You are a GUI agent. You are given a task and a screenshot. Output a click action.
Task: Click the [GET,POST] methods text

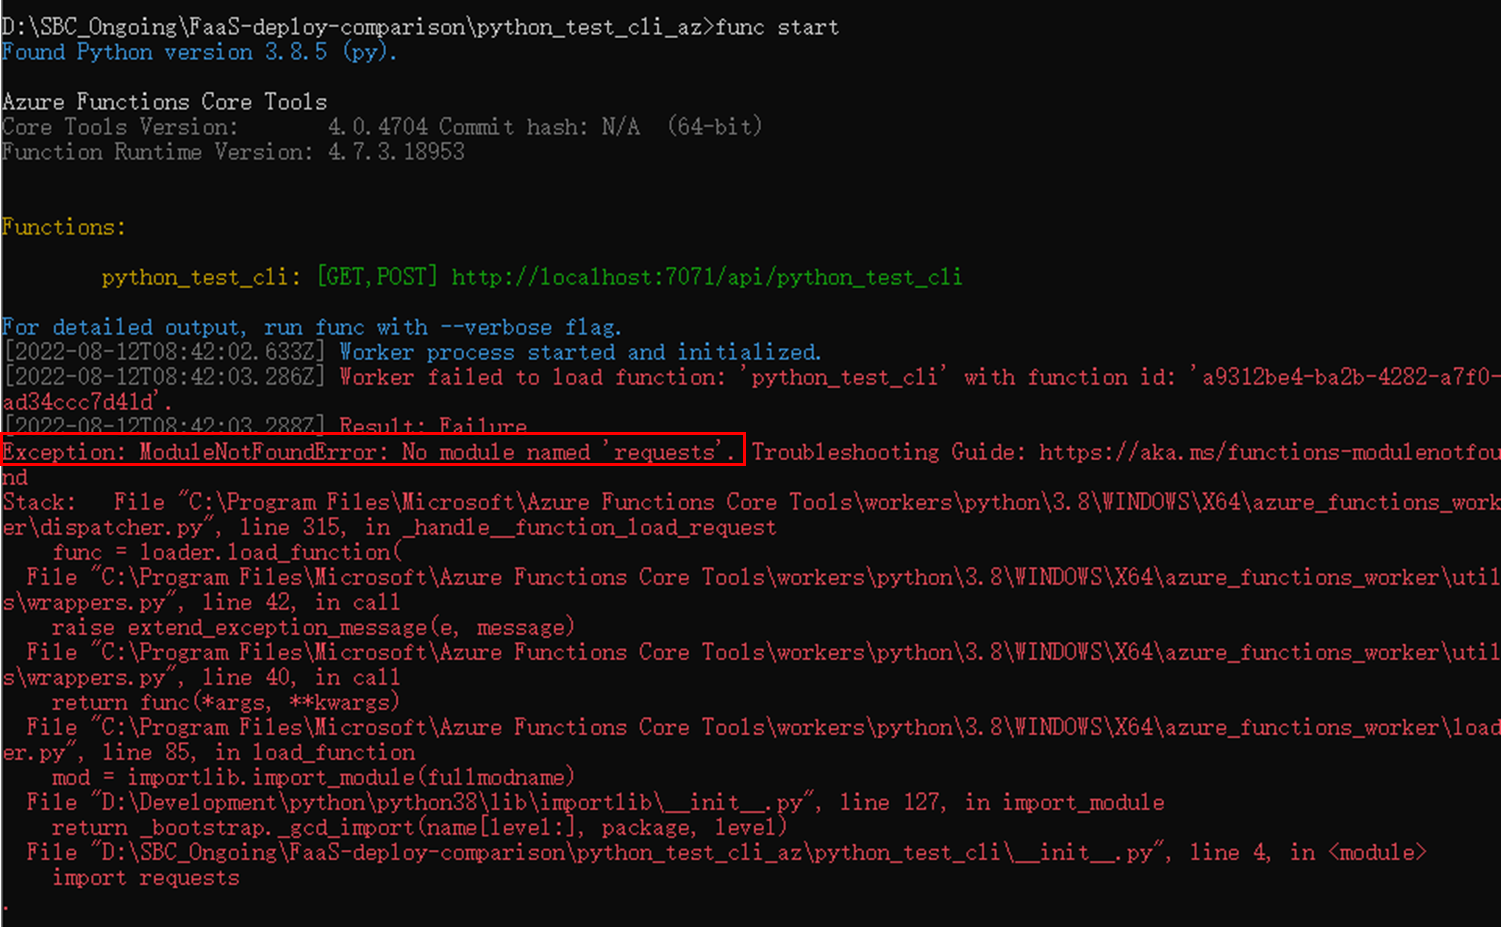[x=377, y=277]
